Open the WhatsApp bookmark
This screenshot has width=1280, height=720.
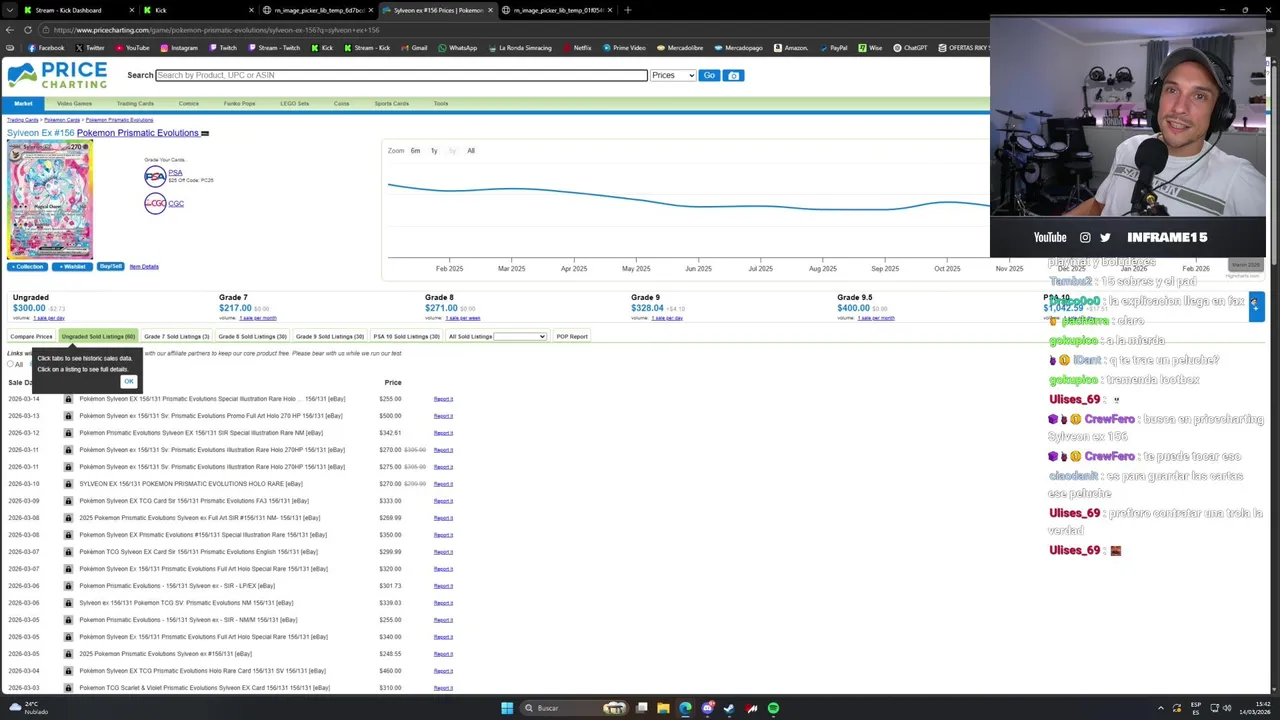click(457, 48)
